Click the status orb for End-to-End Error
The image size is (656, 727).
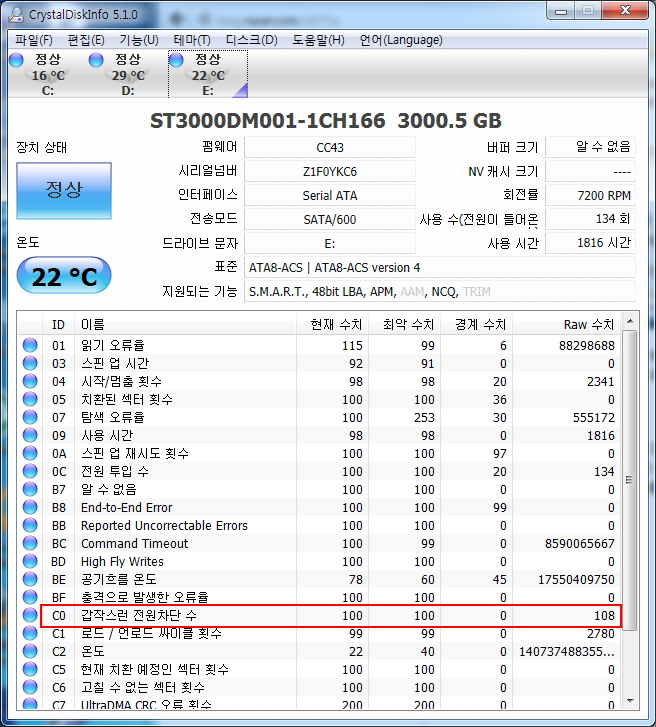click(30, 507)
